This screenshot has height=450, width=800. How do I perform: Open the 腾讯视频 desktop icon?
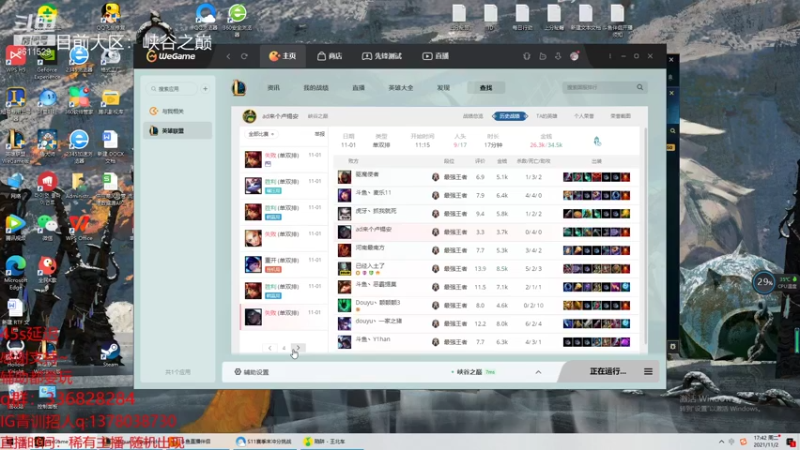[16, 228]
